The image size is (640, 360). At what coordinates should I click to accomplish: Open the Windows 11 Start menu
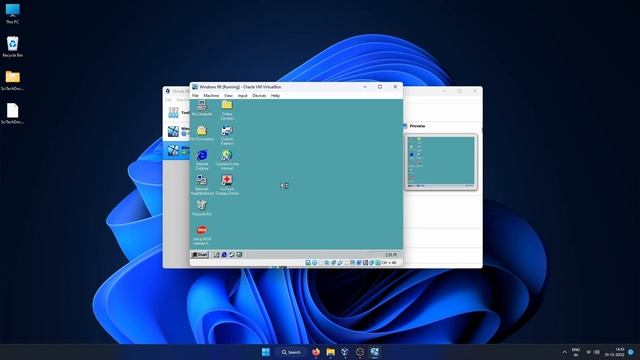coord(266,352)
